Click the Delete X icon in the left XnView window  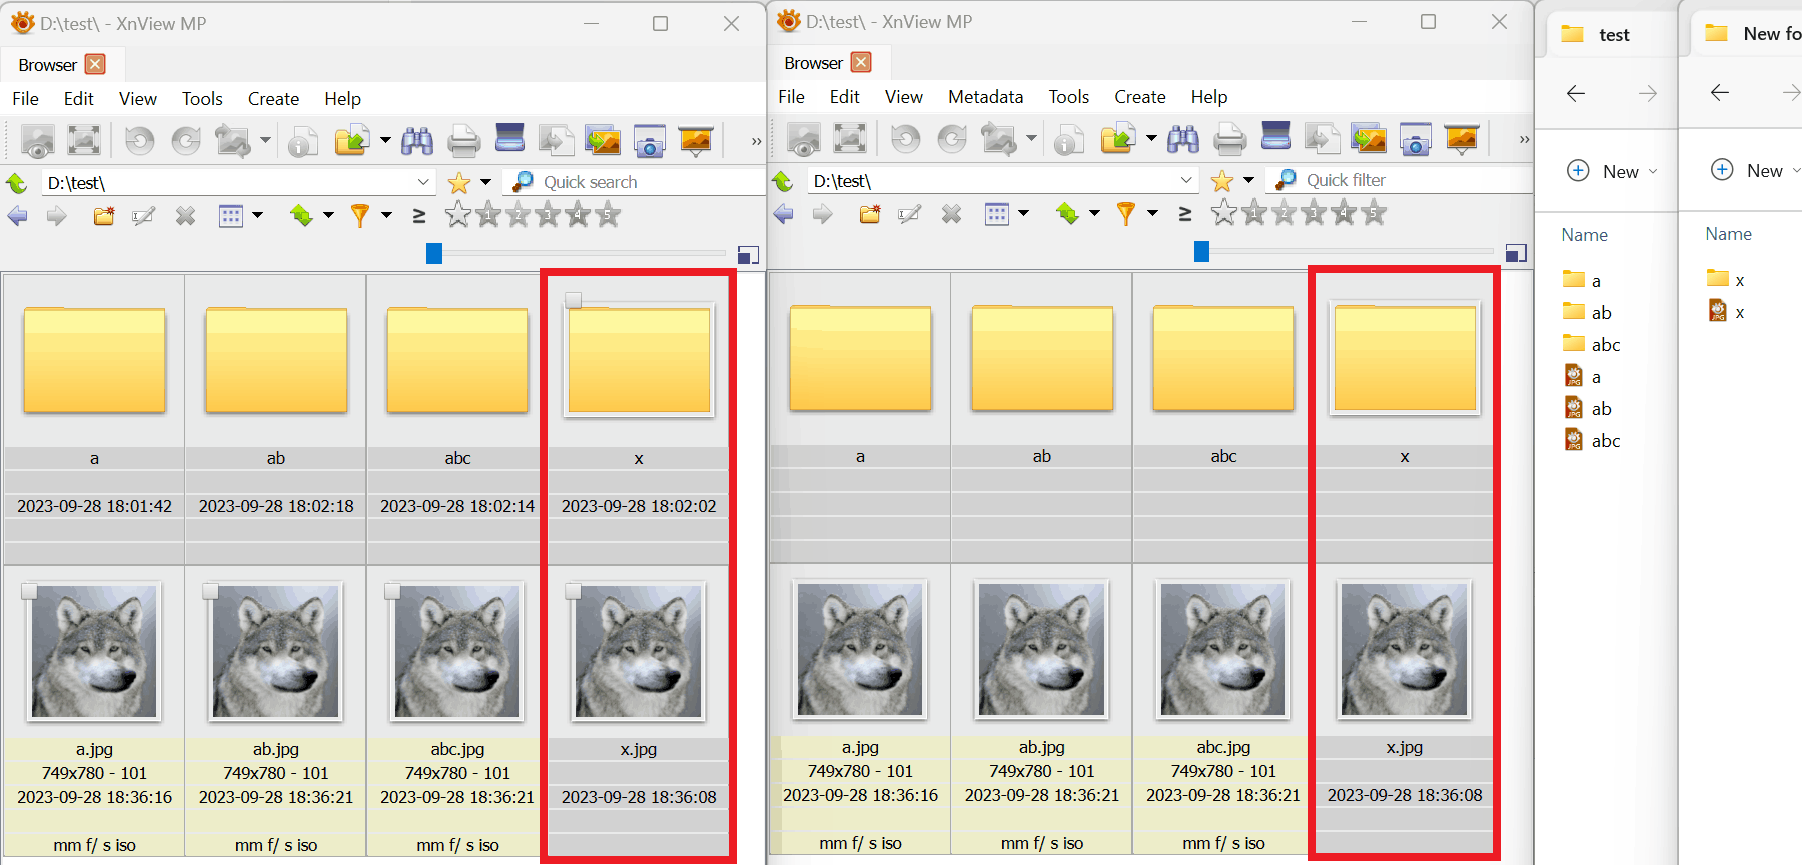coord(185,216)
